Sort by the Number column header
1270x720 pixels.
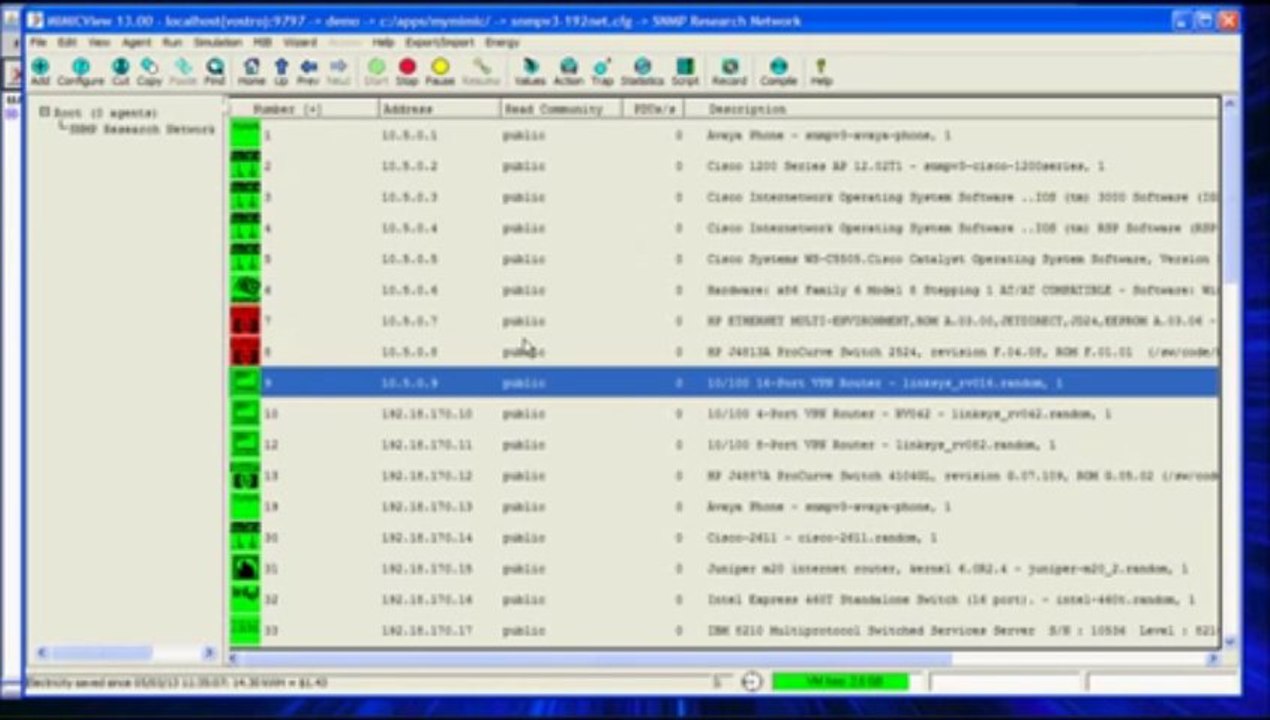point(304,108)
